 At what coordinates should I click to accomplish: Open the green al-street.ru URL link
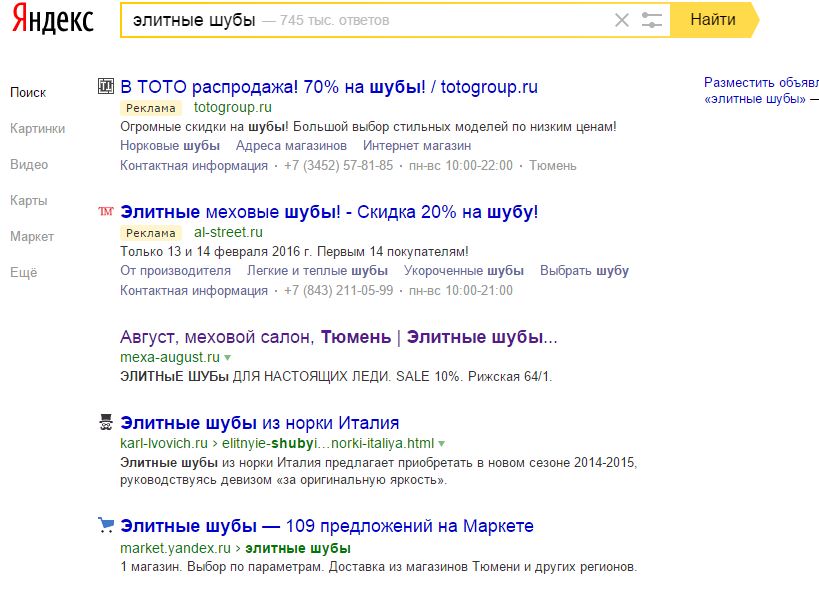(x=228, y=232)
